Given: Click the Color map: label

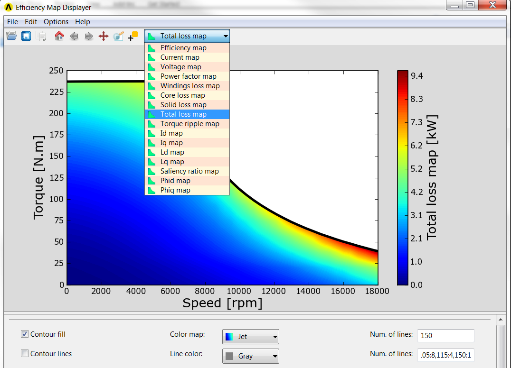Looking at the screenshot, I should pos(187,334).
